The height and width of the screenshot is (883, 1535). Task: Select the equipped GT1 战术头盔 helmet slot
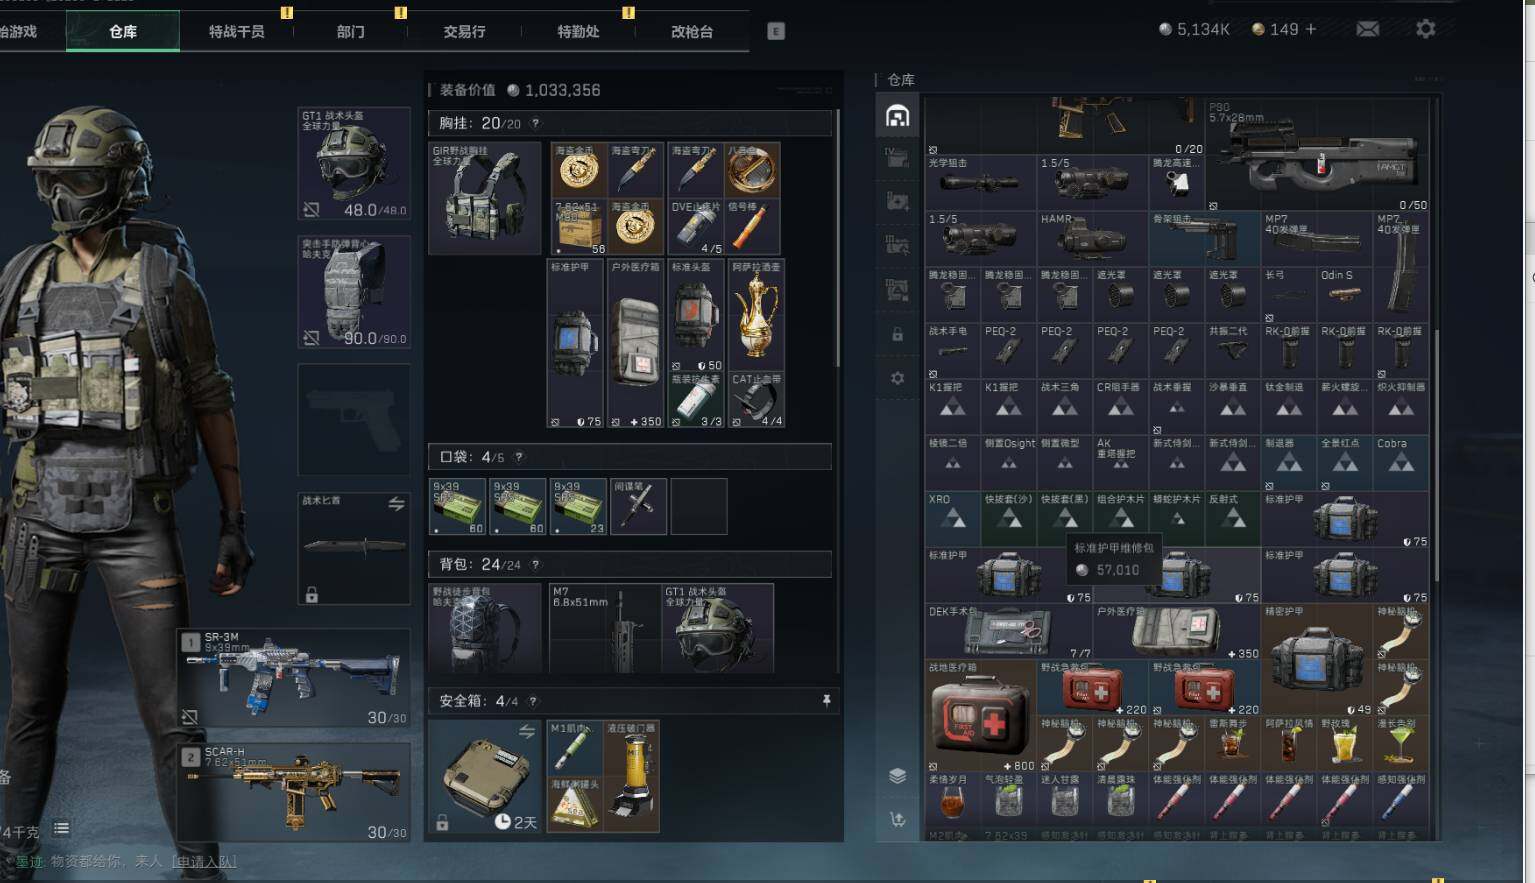(354, 164)
